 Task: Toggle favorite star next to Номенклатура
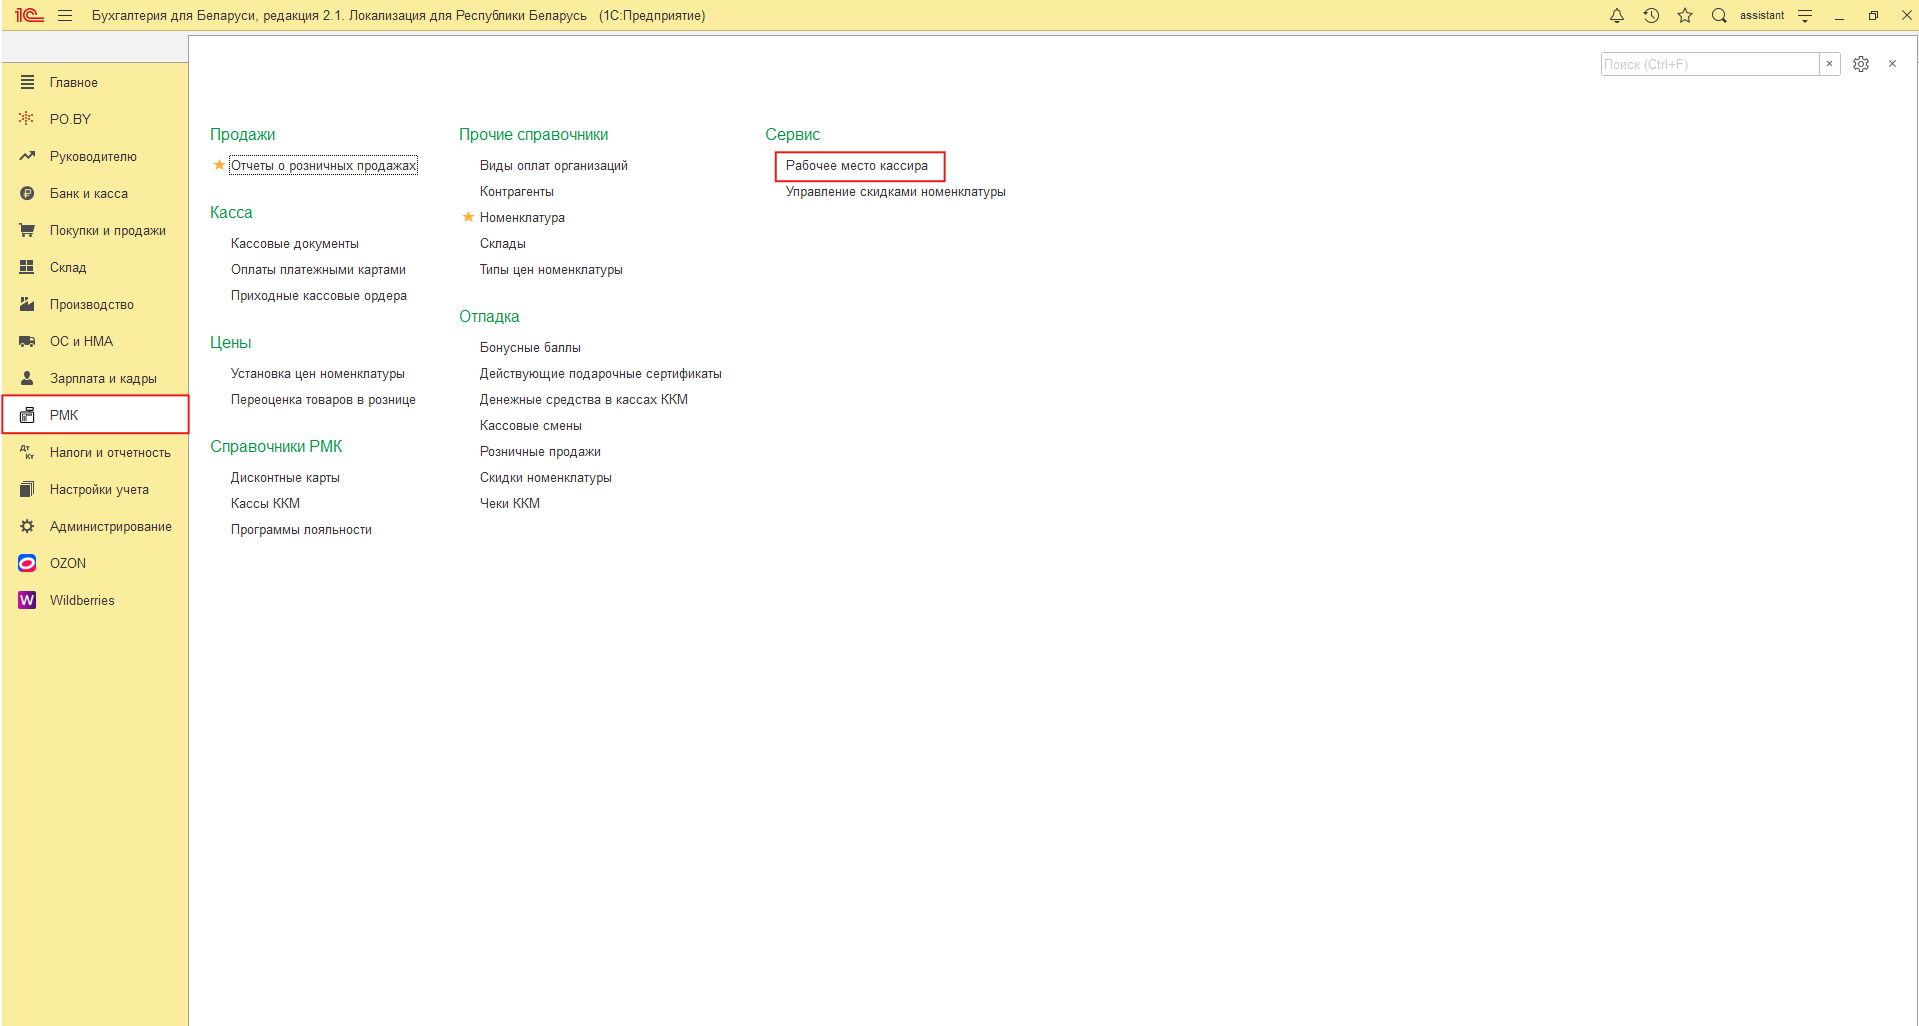click(x=468, y=217)
